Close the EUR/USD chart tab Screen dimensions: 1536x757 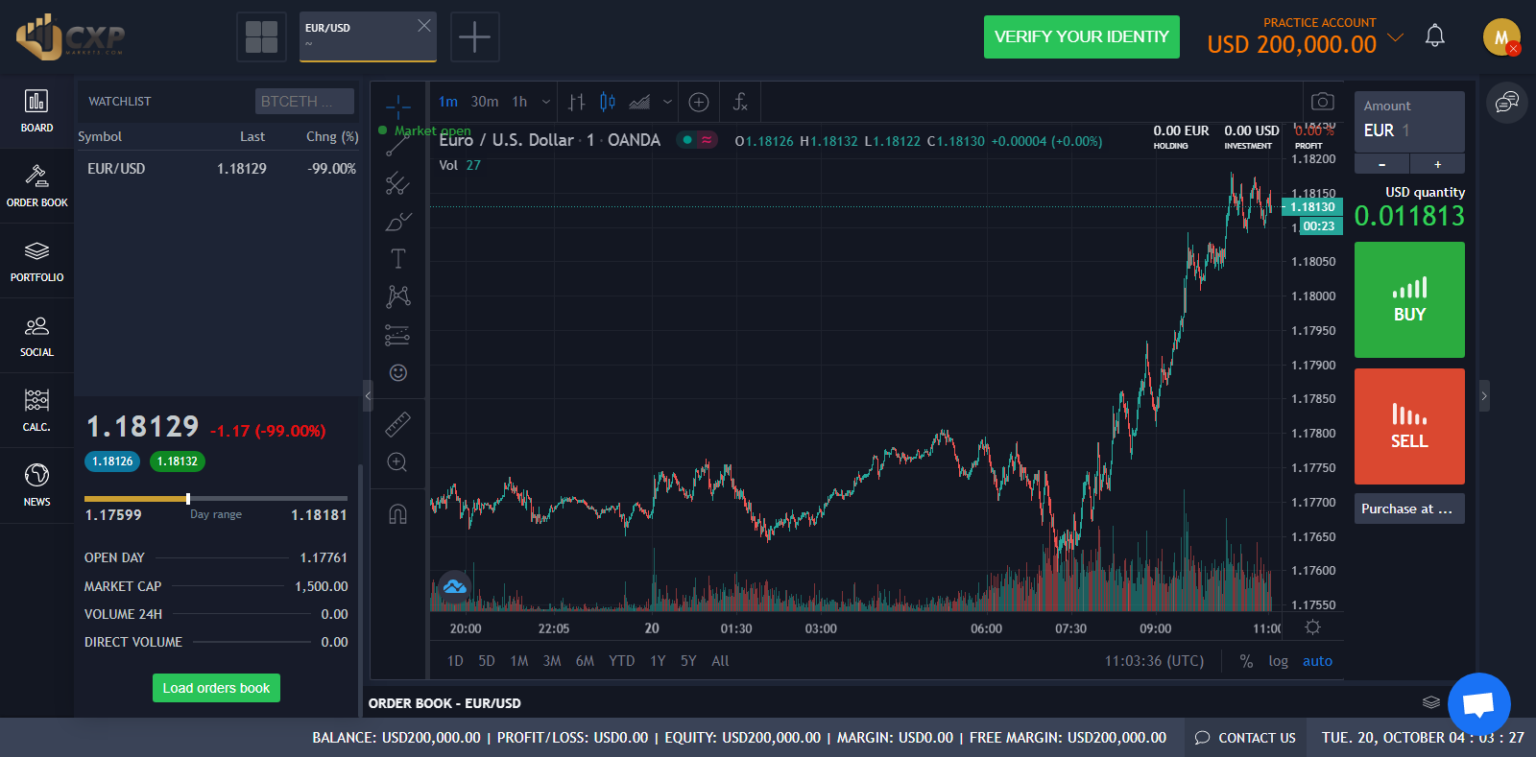pos(424,26)
